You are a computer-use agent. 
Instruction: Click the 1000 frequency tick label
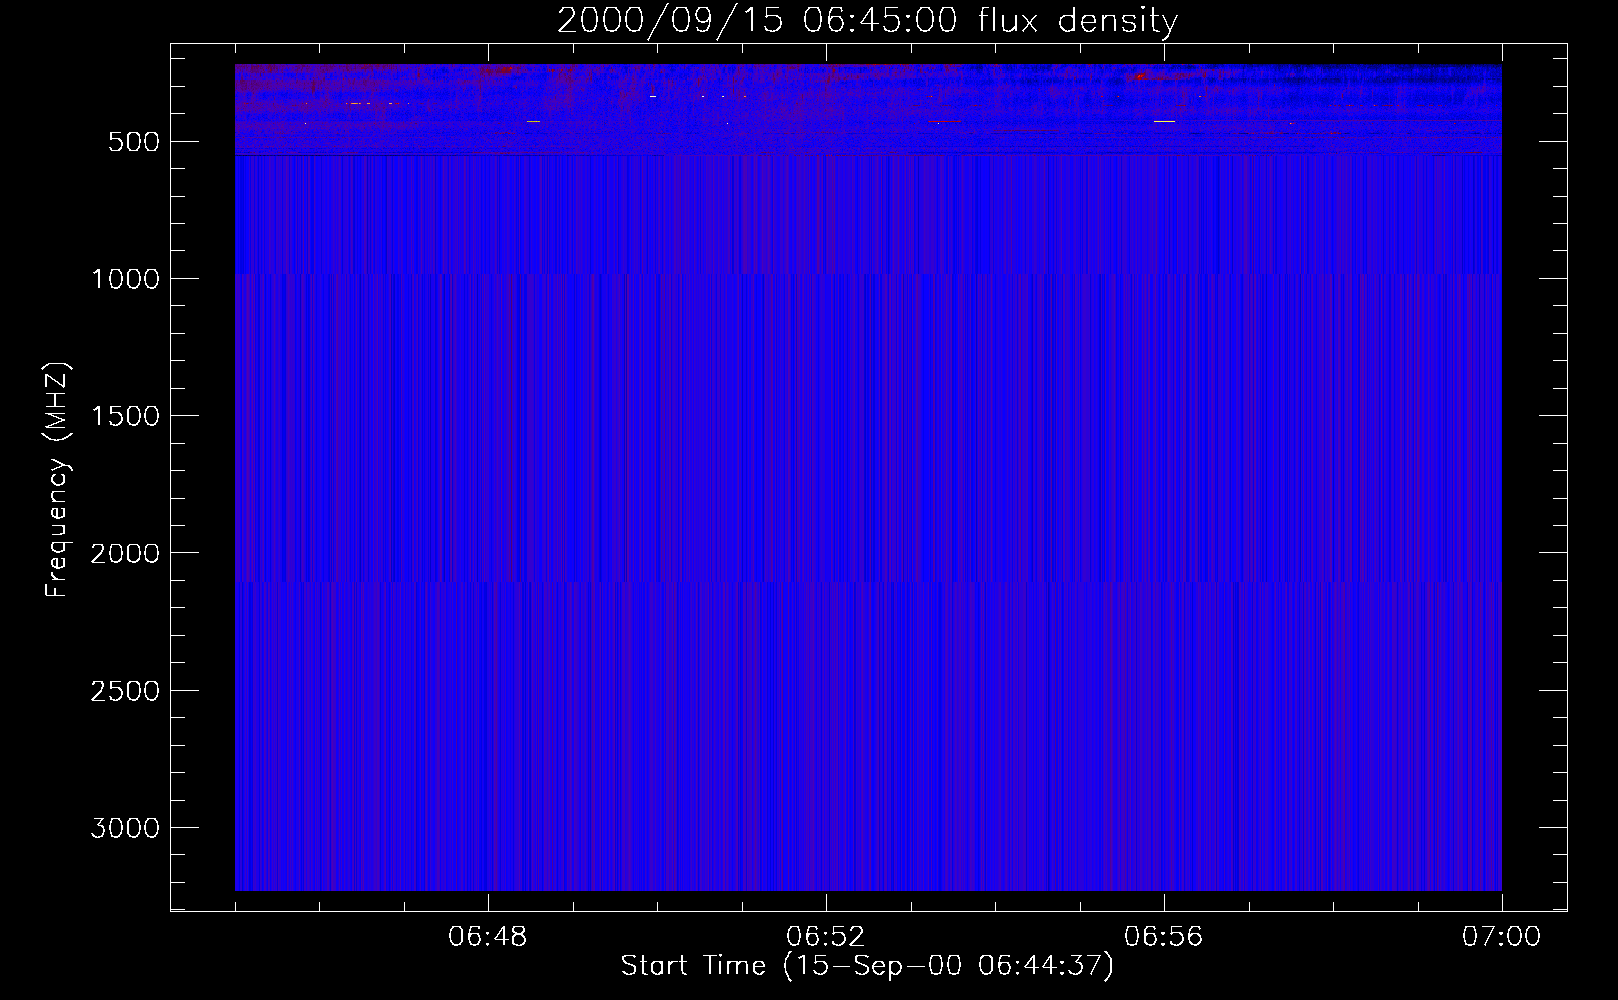125,279
